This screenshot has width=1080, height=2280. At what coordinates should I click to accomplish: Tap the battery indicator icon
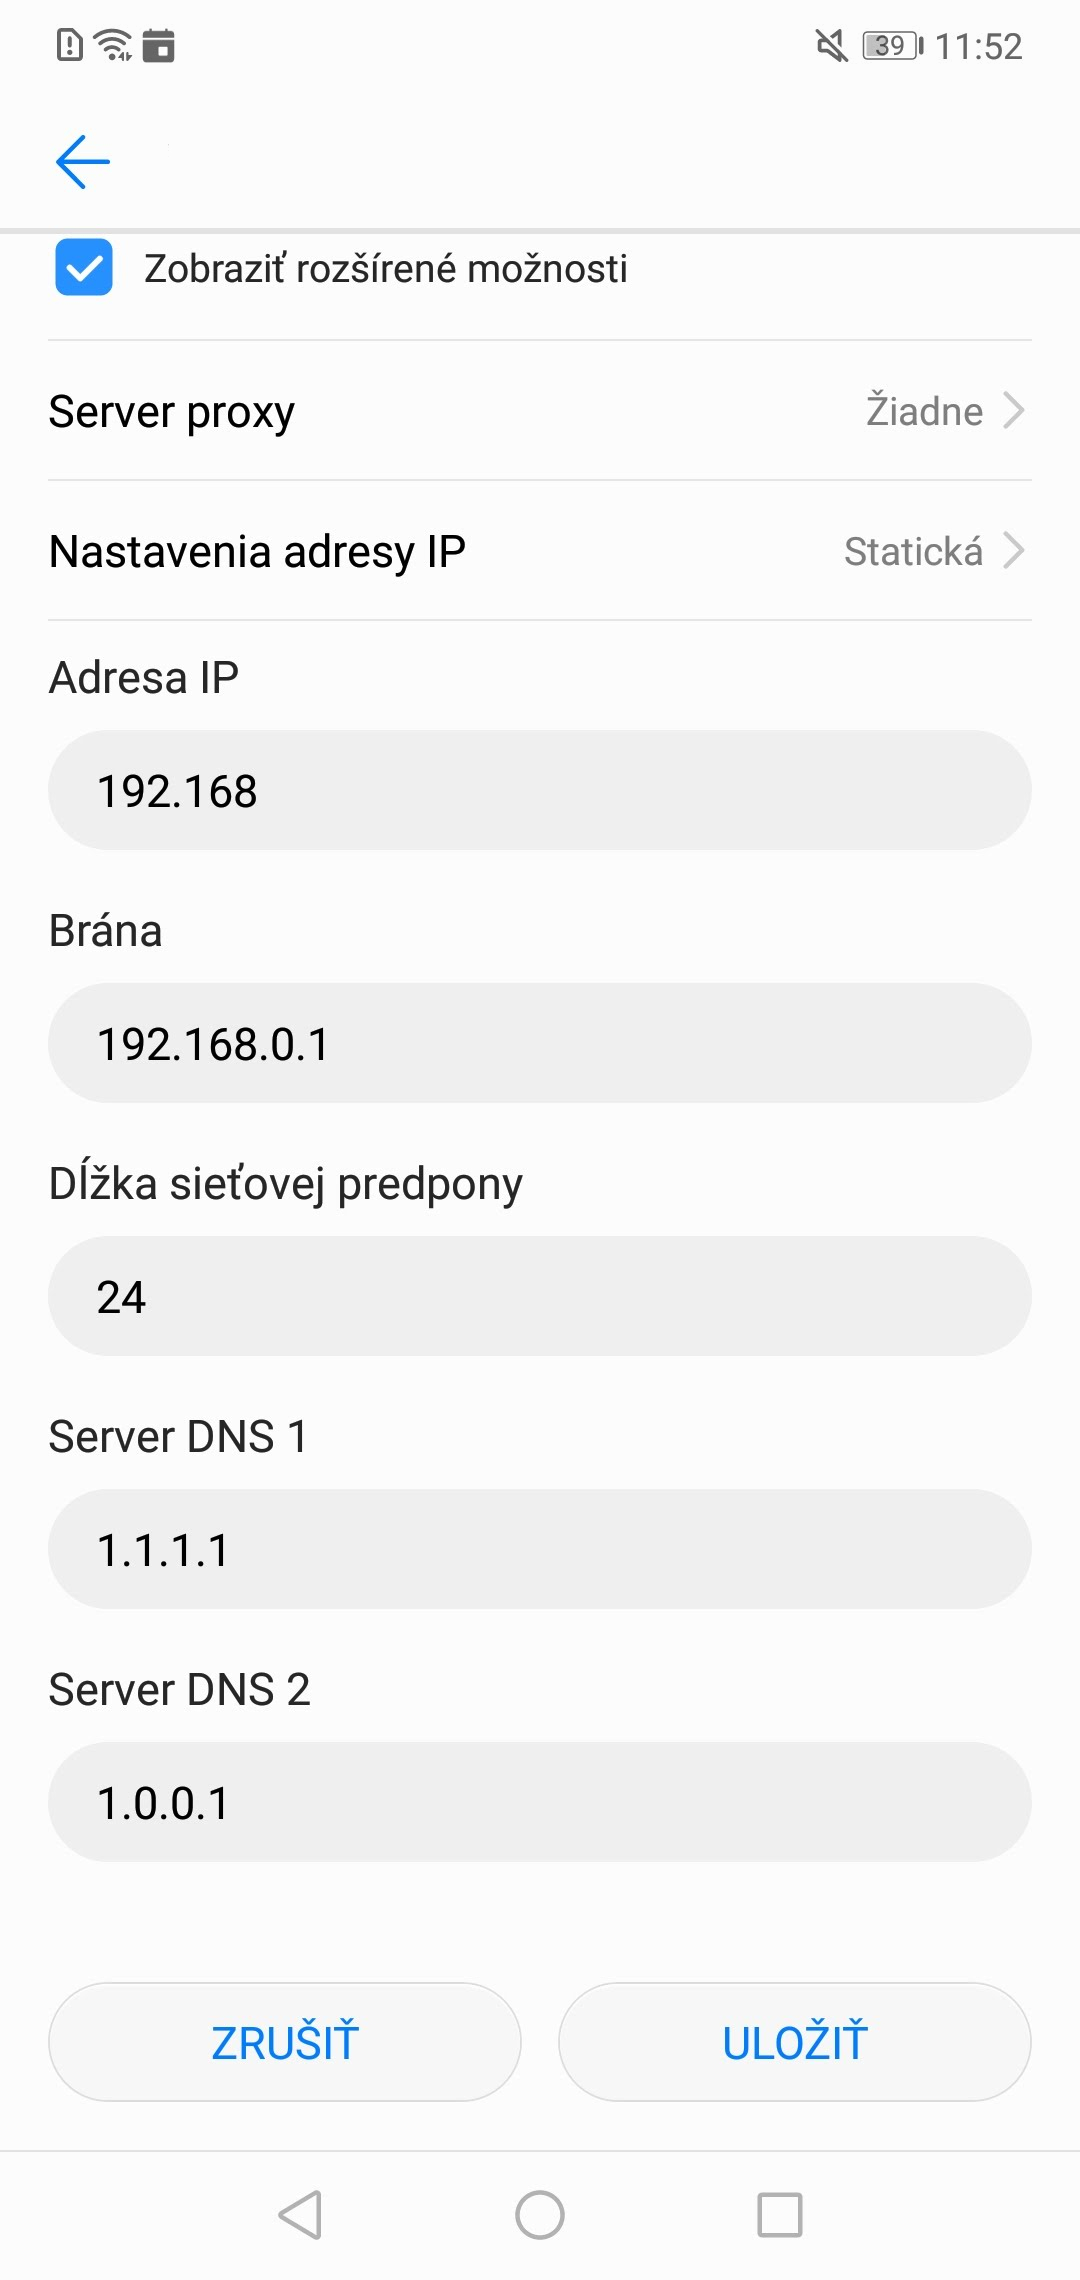pyautogui.click(x=892, y=46)
